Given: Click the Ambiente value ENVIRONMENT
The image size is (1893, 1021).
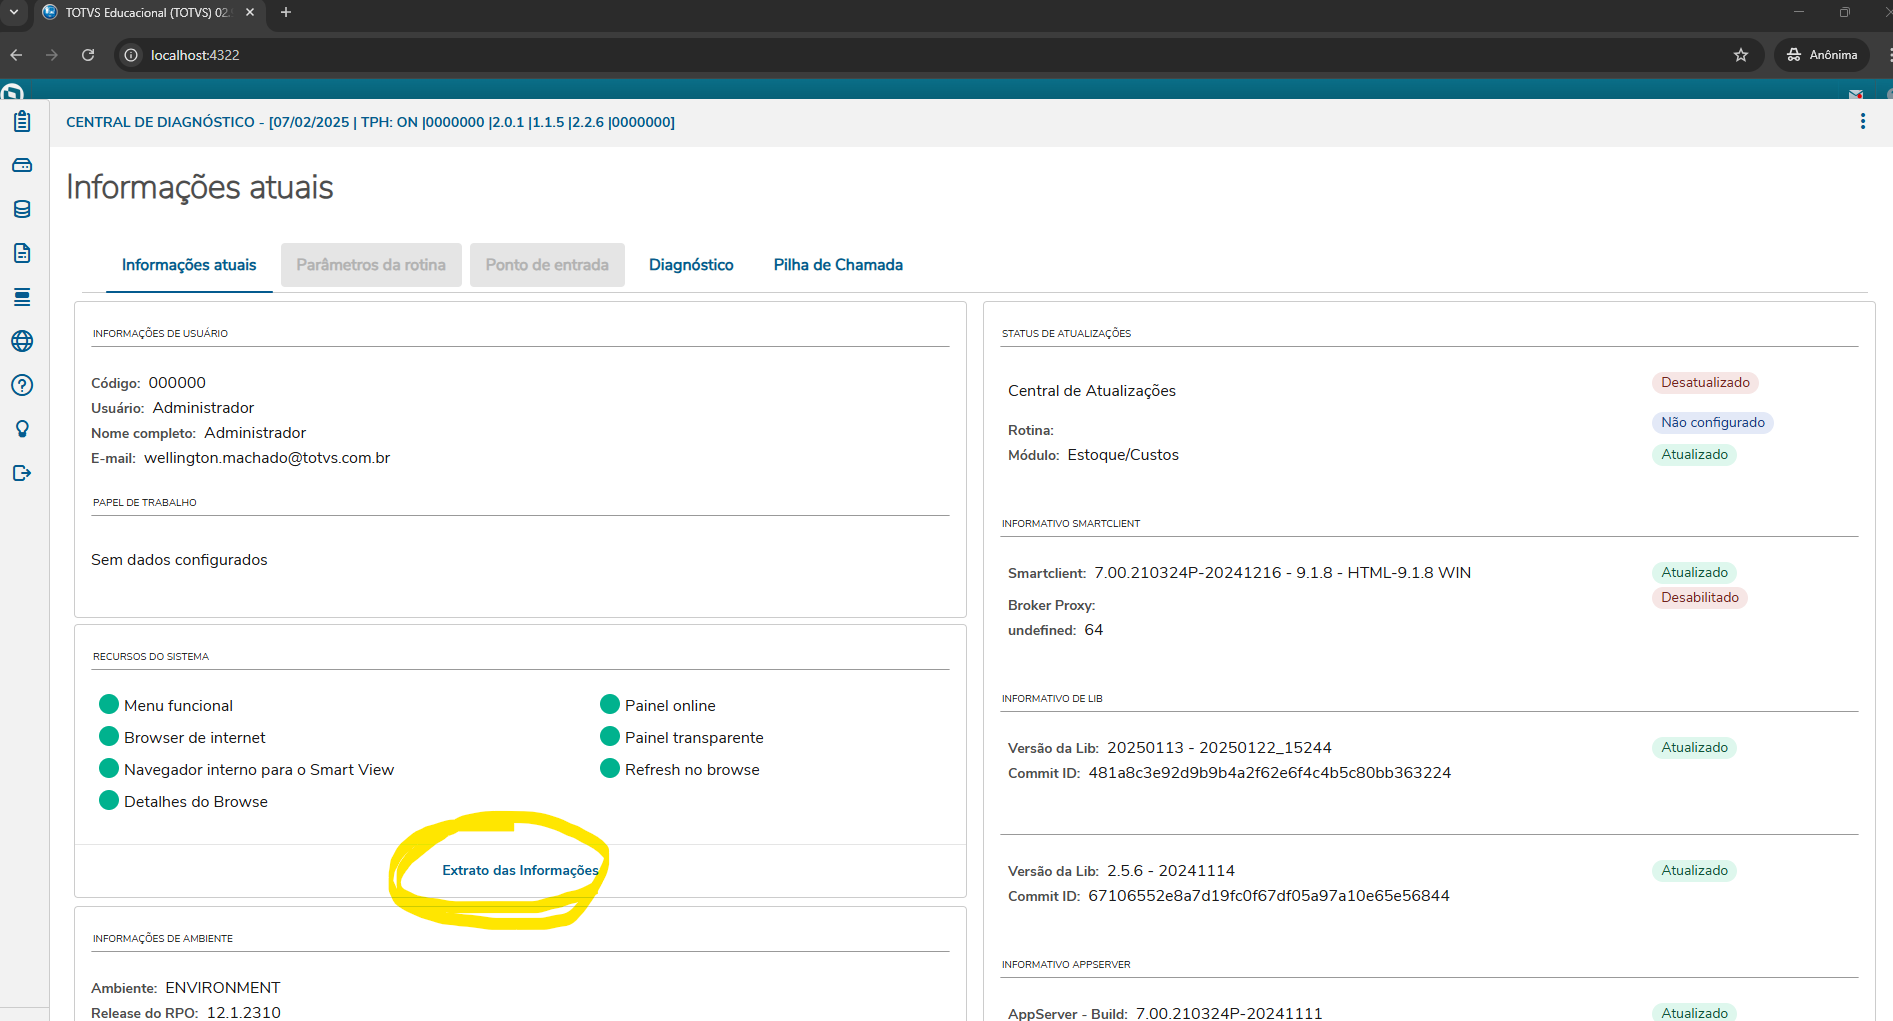Looking at the screenshot, I should tap(223, 988).
